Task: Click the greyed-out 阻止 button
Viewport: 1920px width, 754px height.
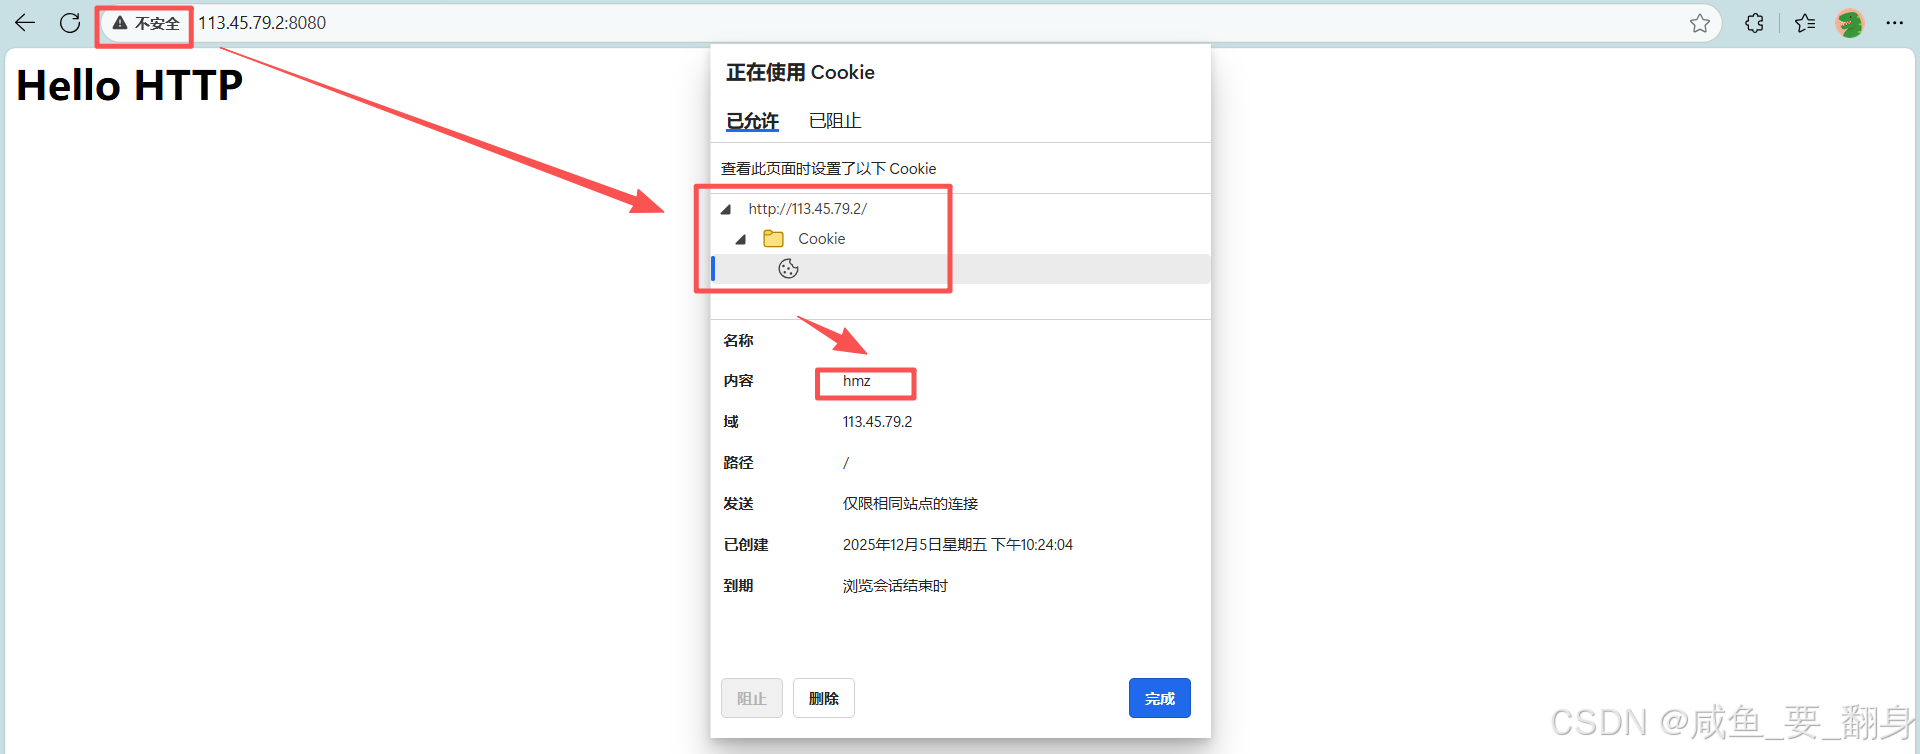Action: pyautogui.click(x=752, y=698)
